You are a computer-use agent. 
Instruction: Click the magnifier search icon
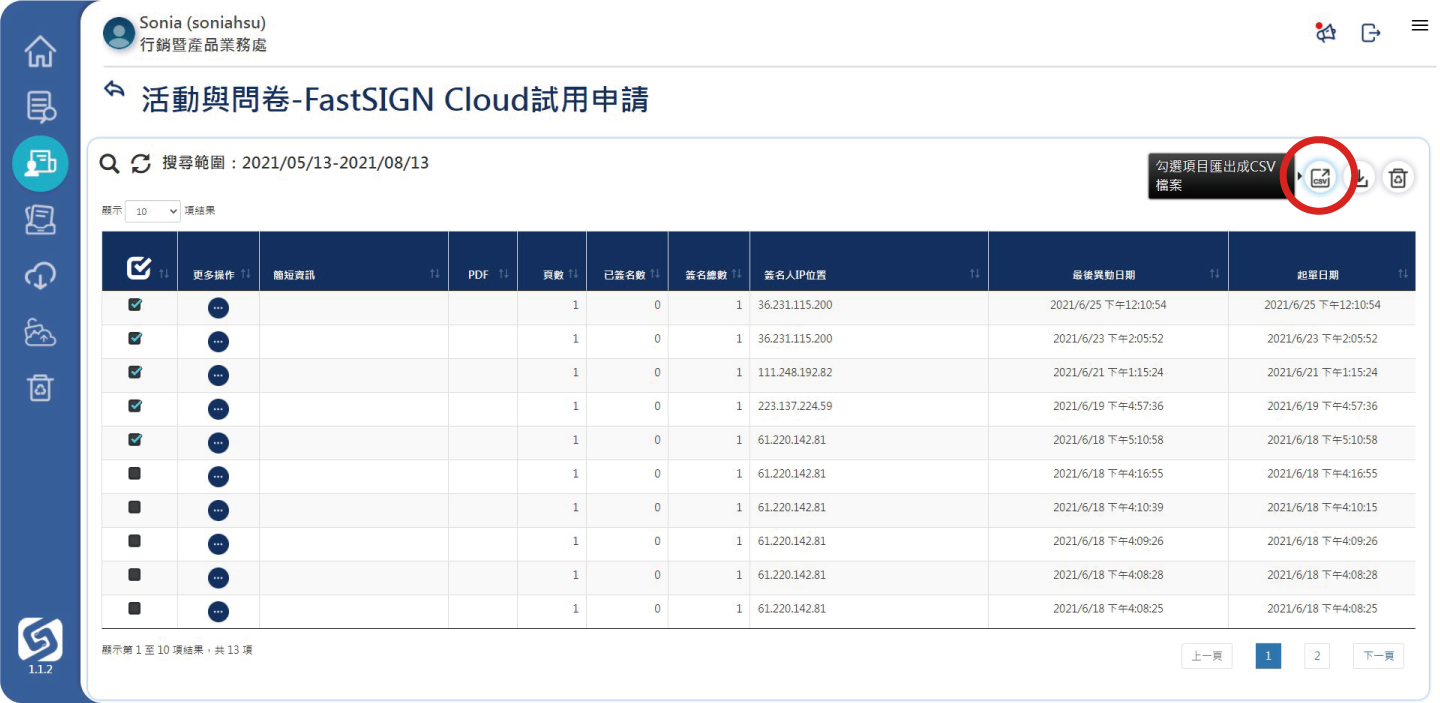click(x=110, y=164)
